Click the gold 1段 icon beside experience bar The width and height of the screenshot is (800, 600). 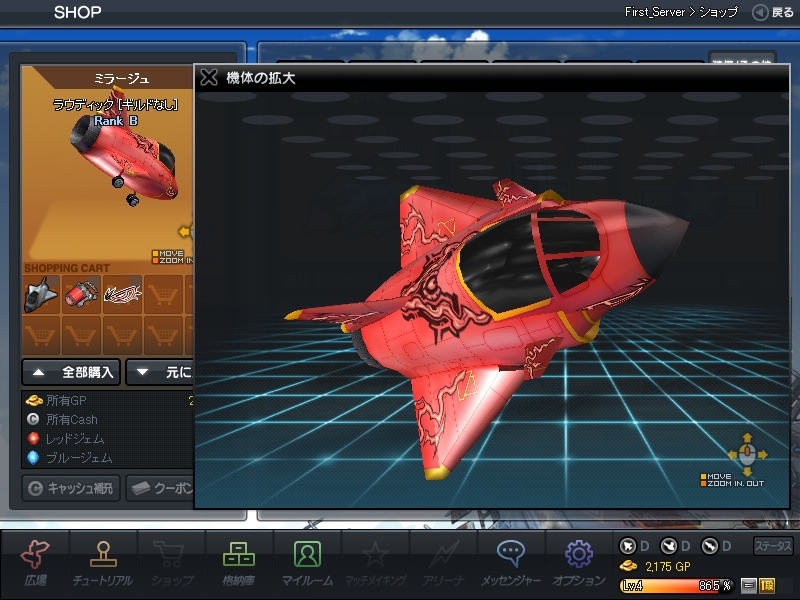click(x=768, y=585)
